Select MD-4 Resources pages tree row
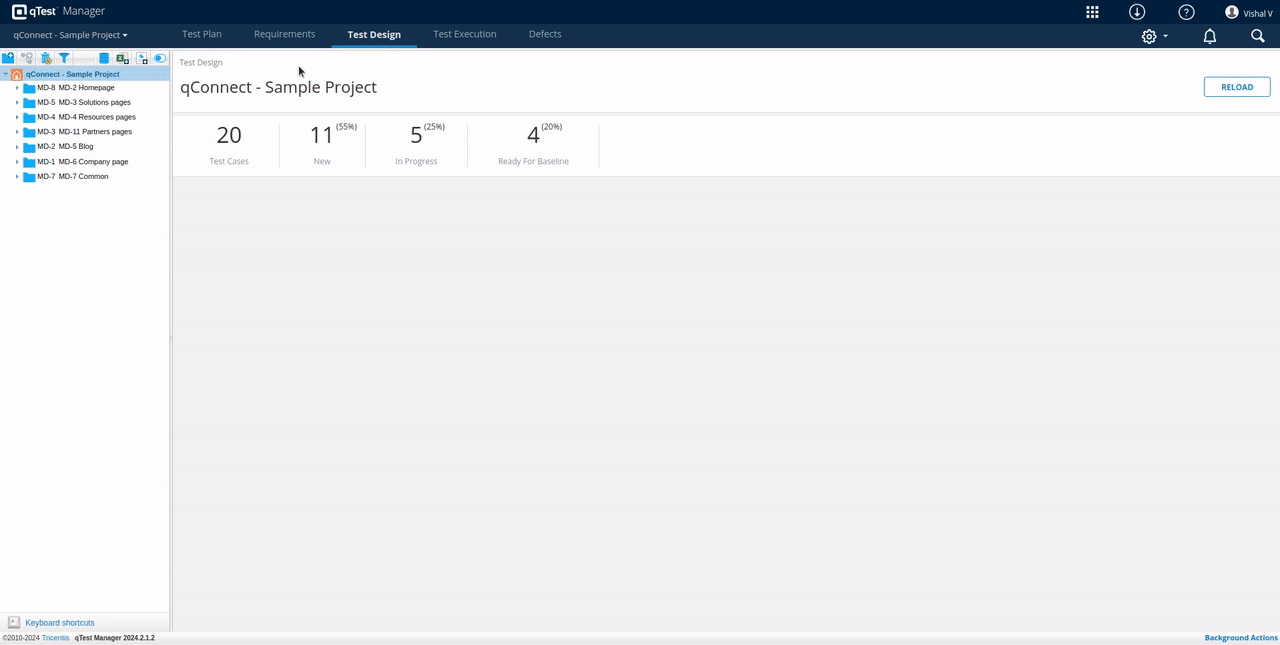Screen dimensions: 1280x645 click(x=86, y=117)
